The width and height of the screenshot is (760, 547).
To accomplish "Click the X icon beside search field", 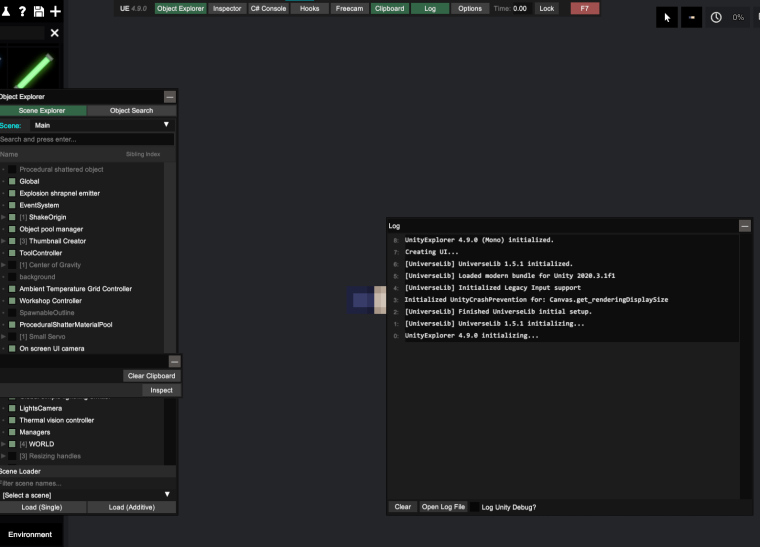I will [x=55, y=33].
